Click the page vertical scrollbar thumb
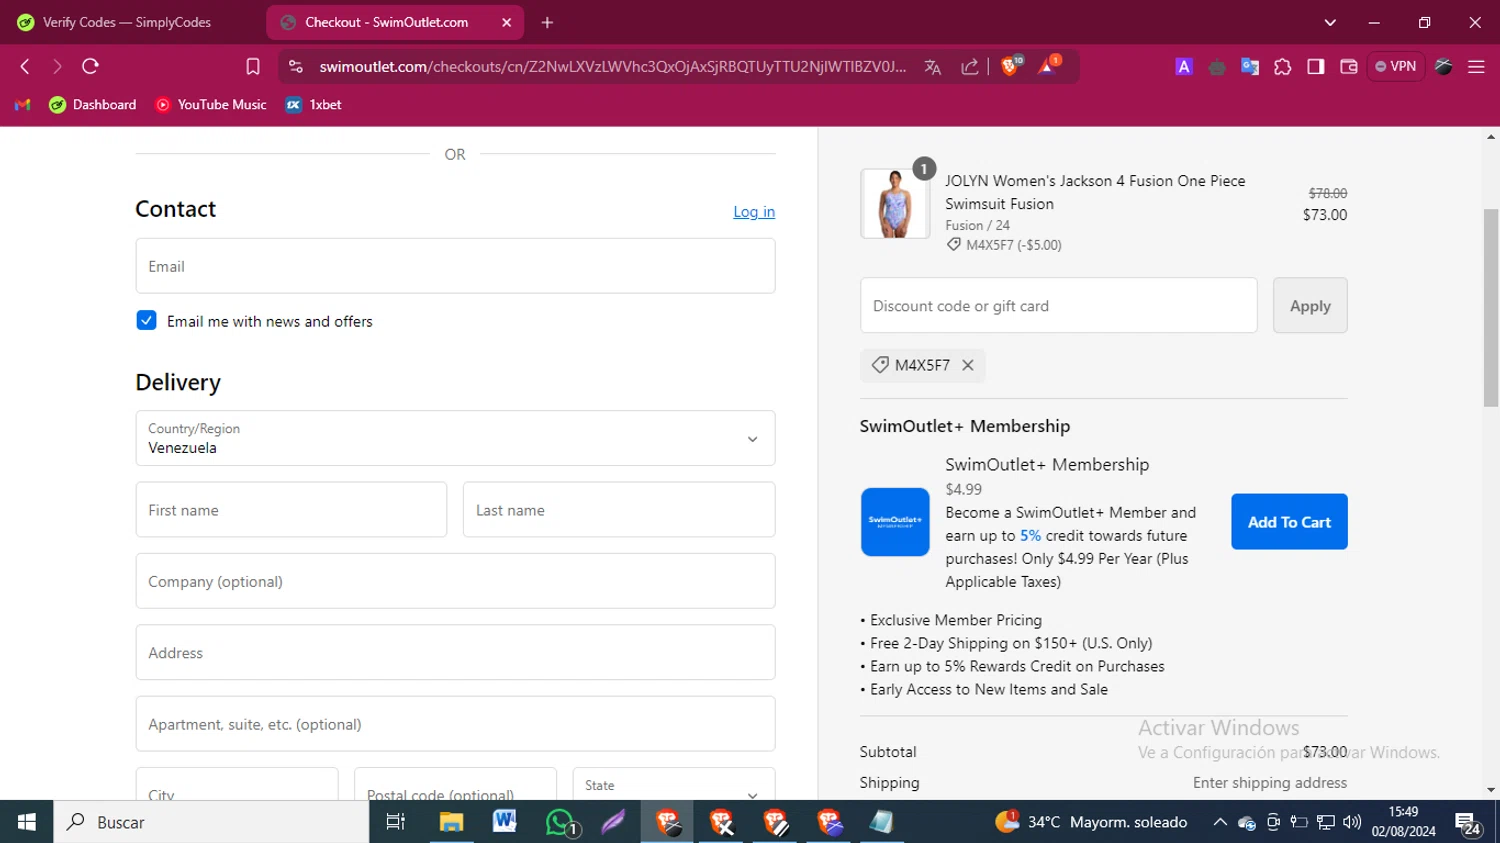Screen dimensions: 1500x843 pyautogui.click(x=1491, y=307)
